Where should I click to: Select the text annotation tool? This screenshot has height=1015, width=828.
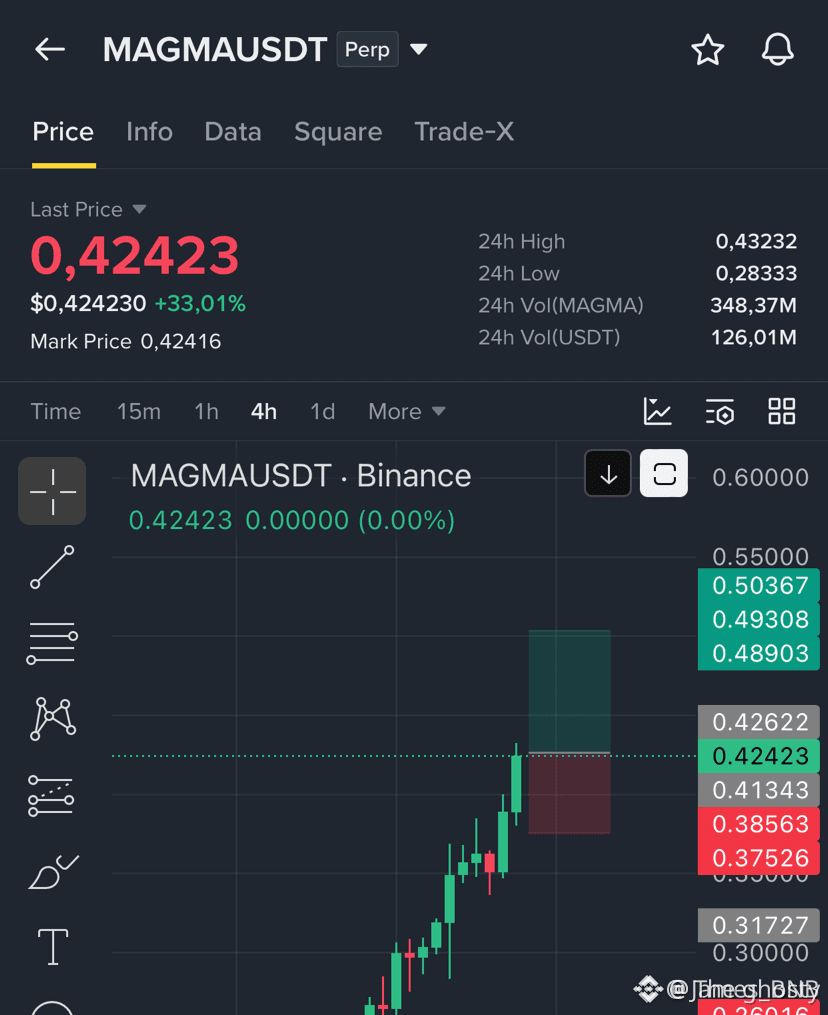click(x=53, y=946)
